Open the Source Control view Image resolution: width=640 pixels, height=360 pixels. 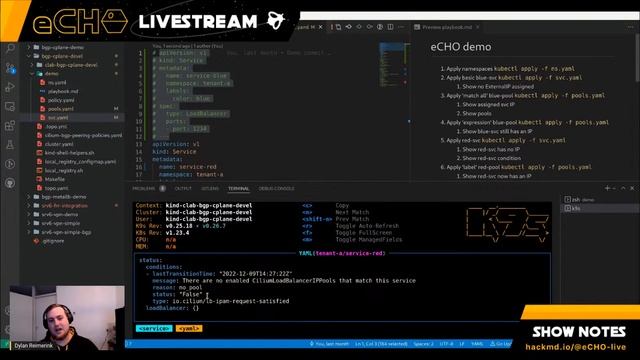coord(10,68)
